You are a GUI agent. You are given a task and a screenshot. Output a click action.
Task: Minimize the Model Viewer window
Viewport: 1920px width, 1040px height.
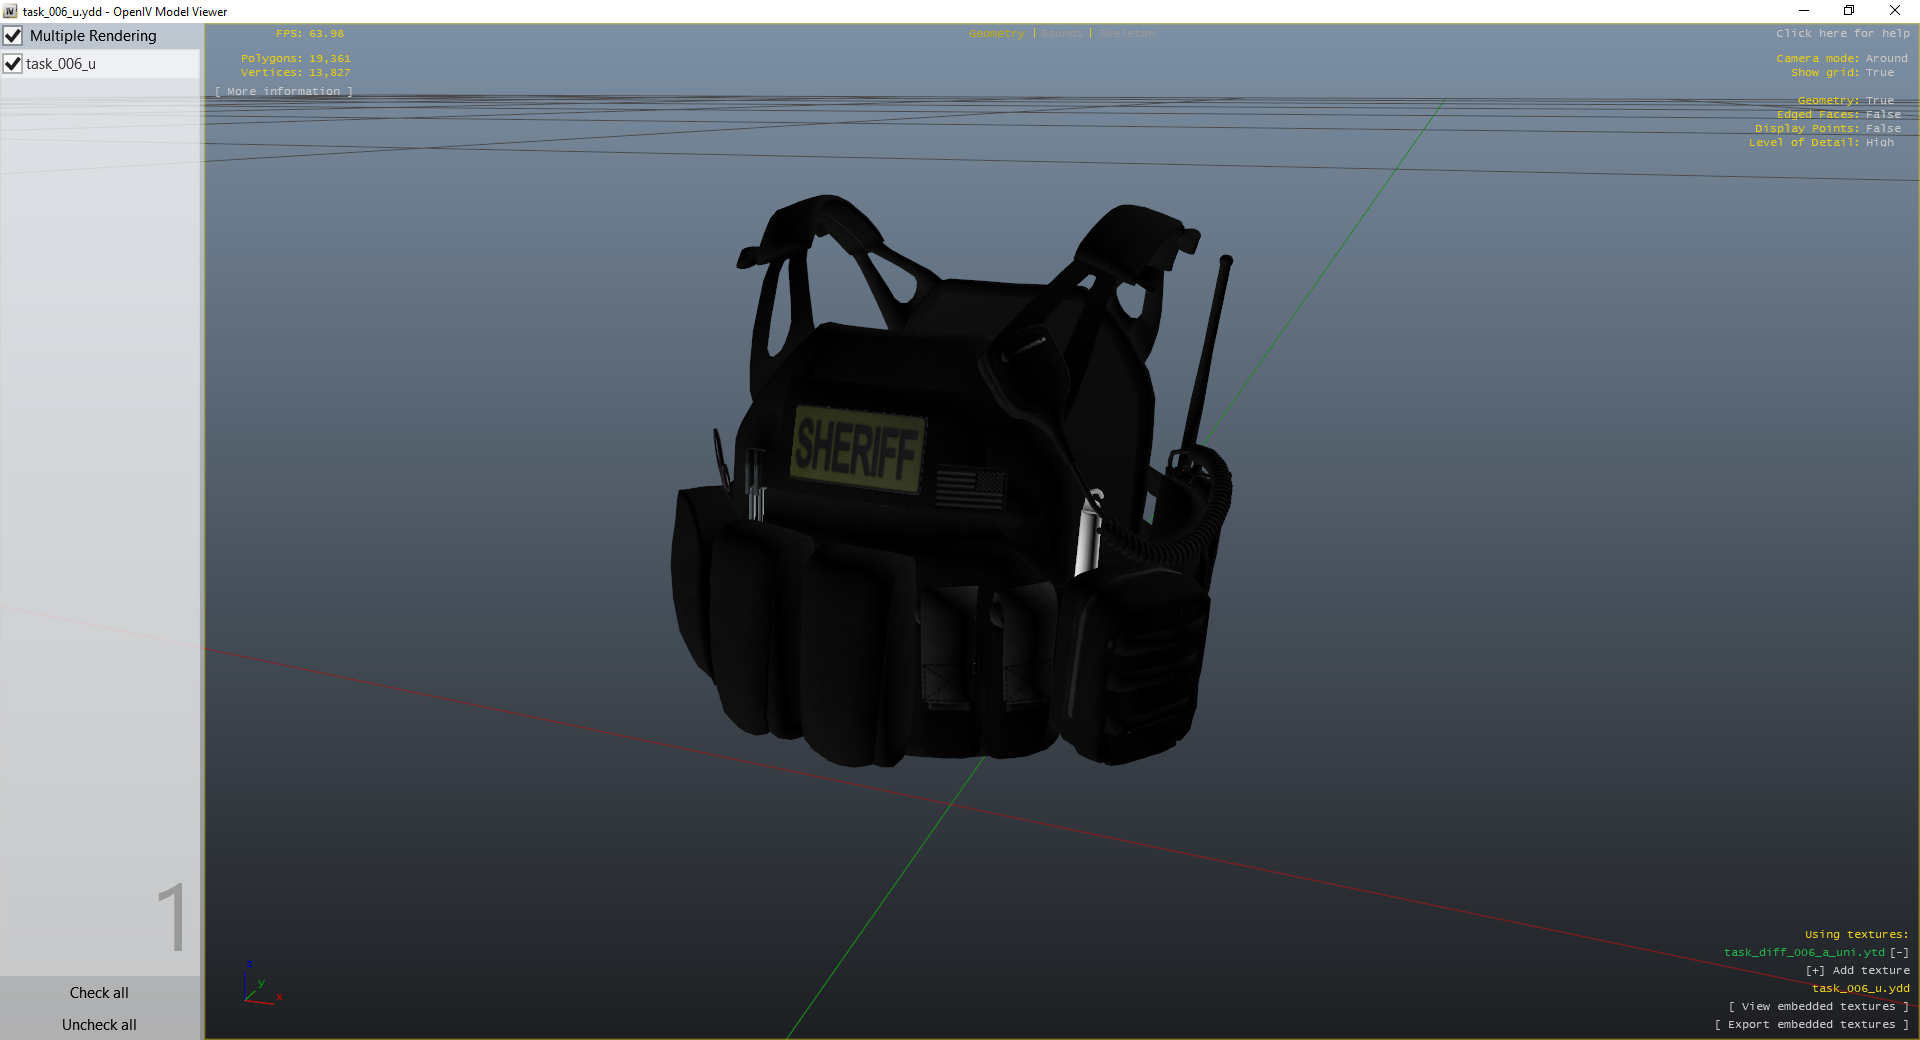[x=1803, y=11]
